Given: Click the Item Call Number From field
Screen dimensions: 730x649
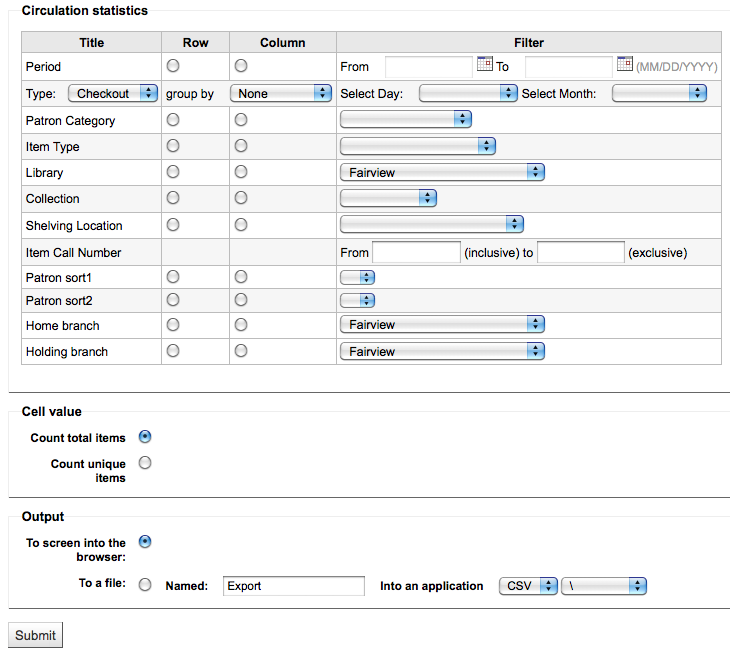Looking at the screenshot, I should pyautogui.click(x=417, y=252).
